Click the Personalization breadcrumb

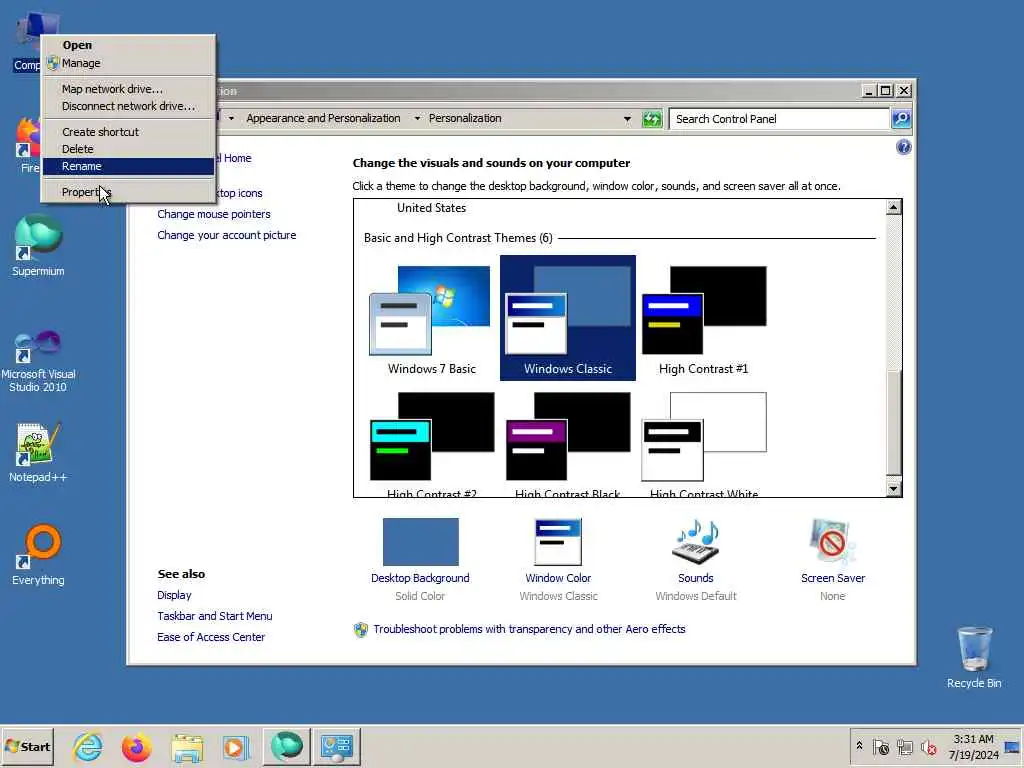(465, 118)
